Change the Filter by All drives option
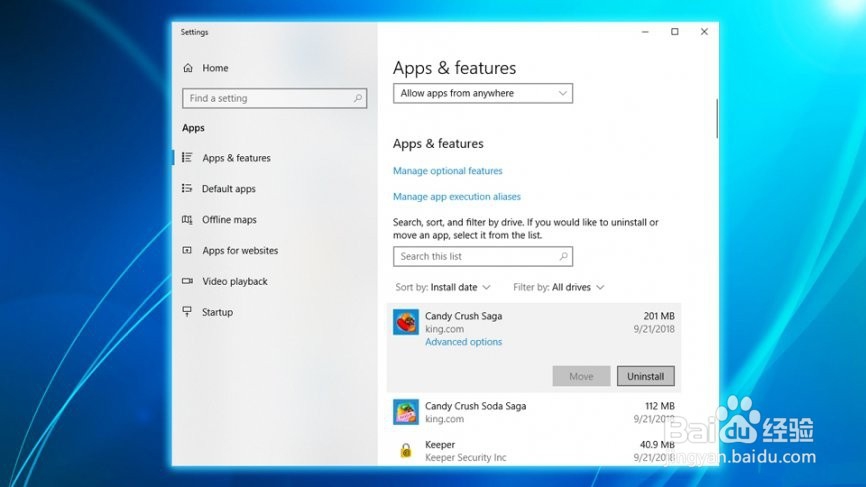This screenshot has height=487, width=866. pos(558,287)
